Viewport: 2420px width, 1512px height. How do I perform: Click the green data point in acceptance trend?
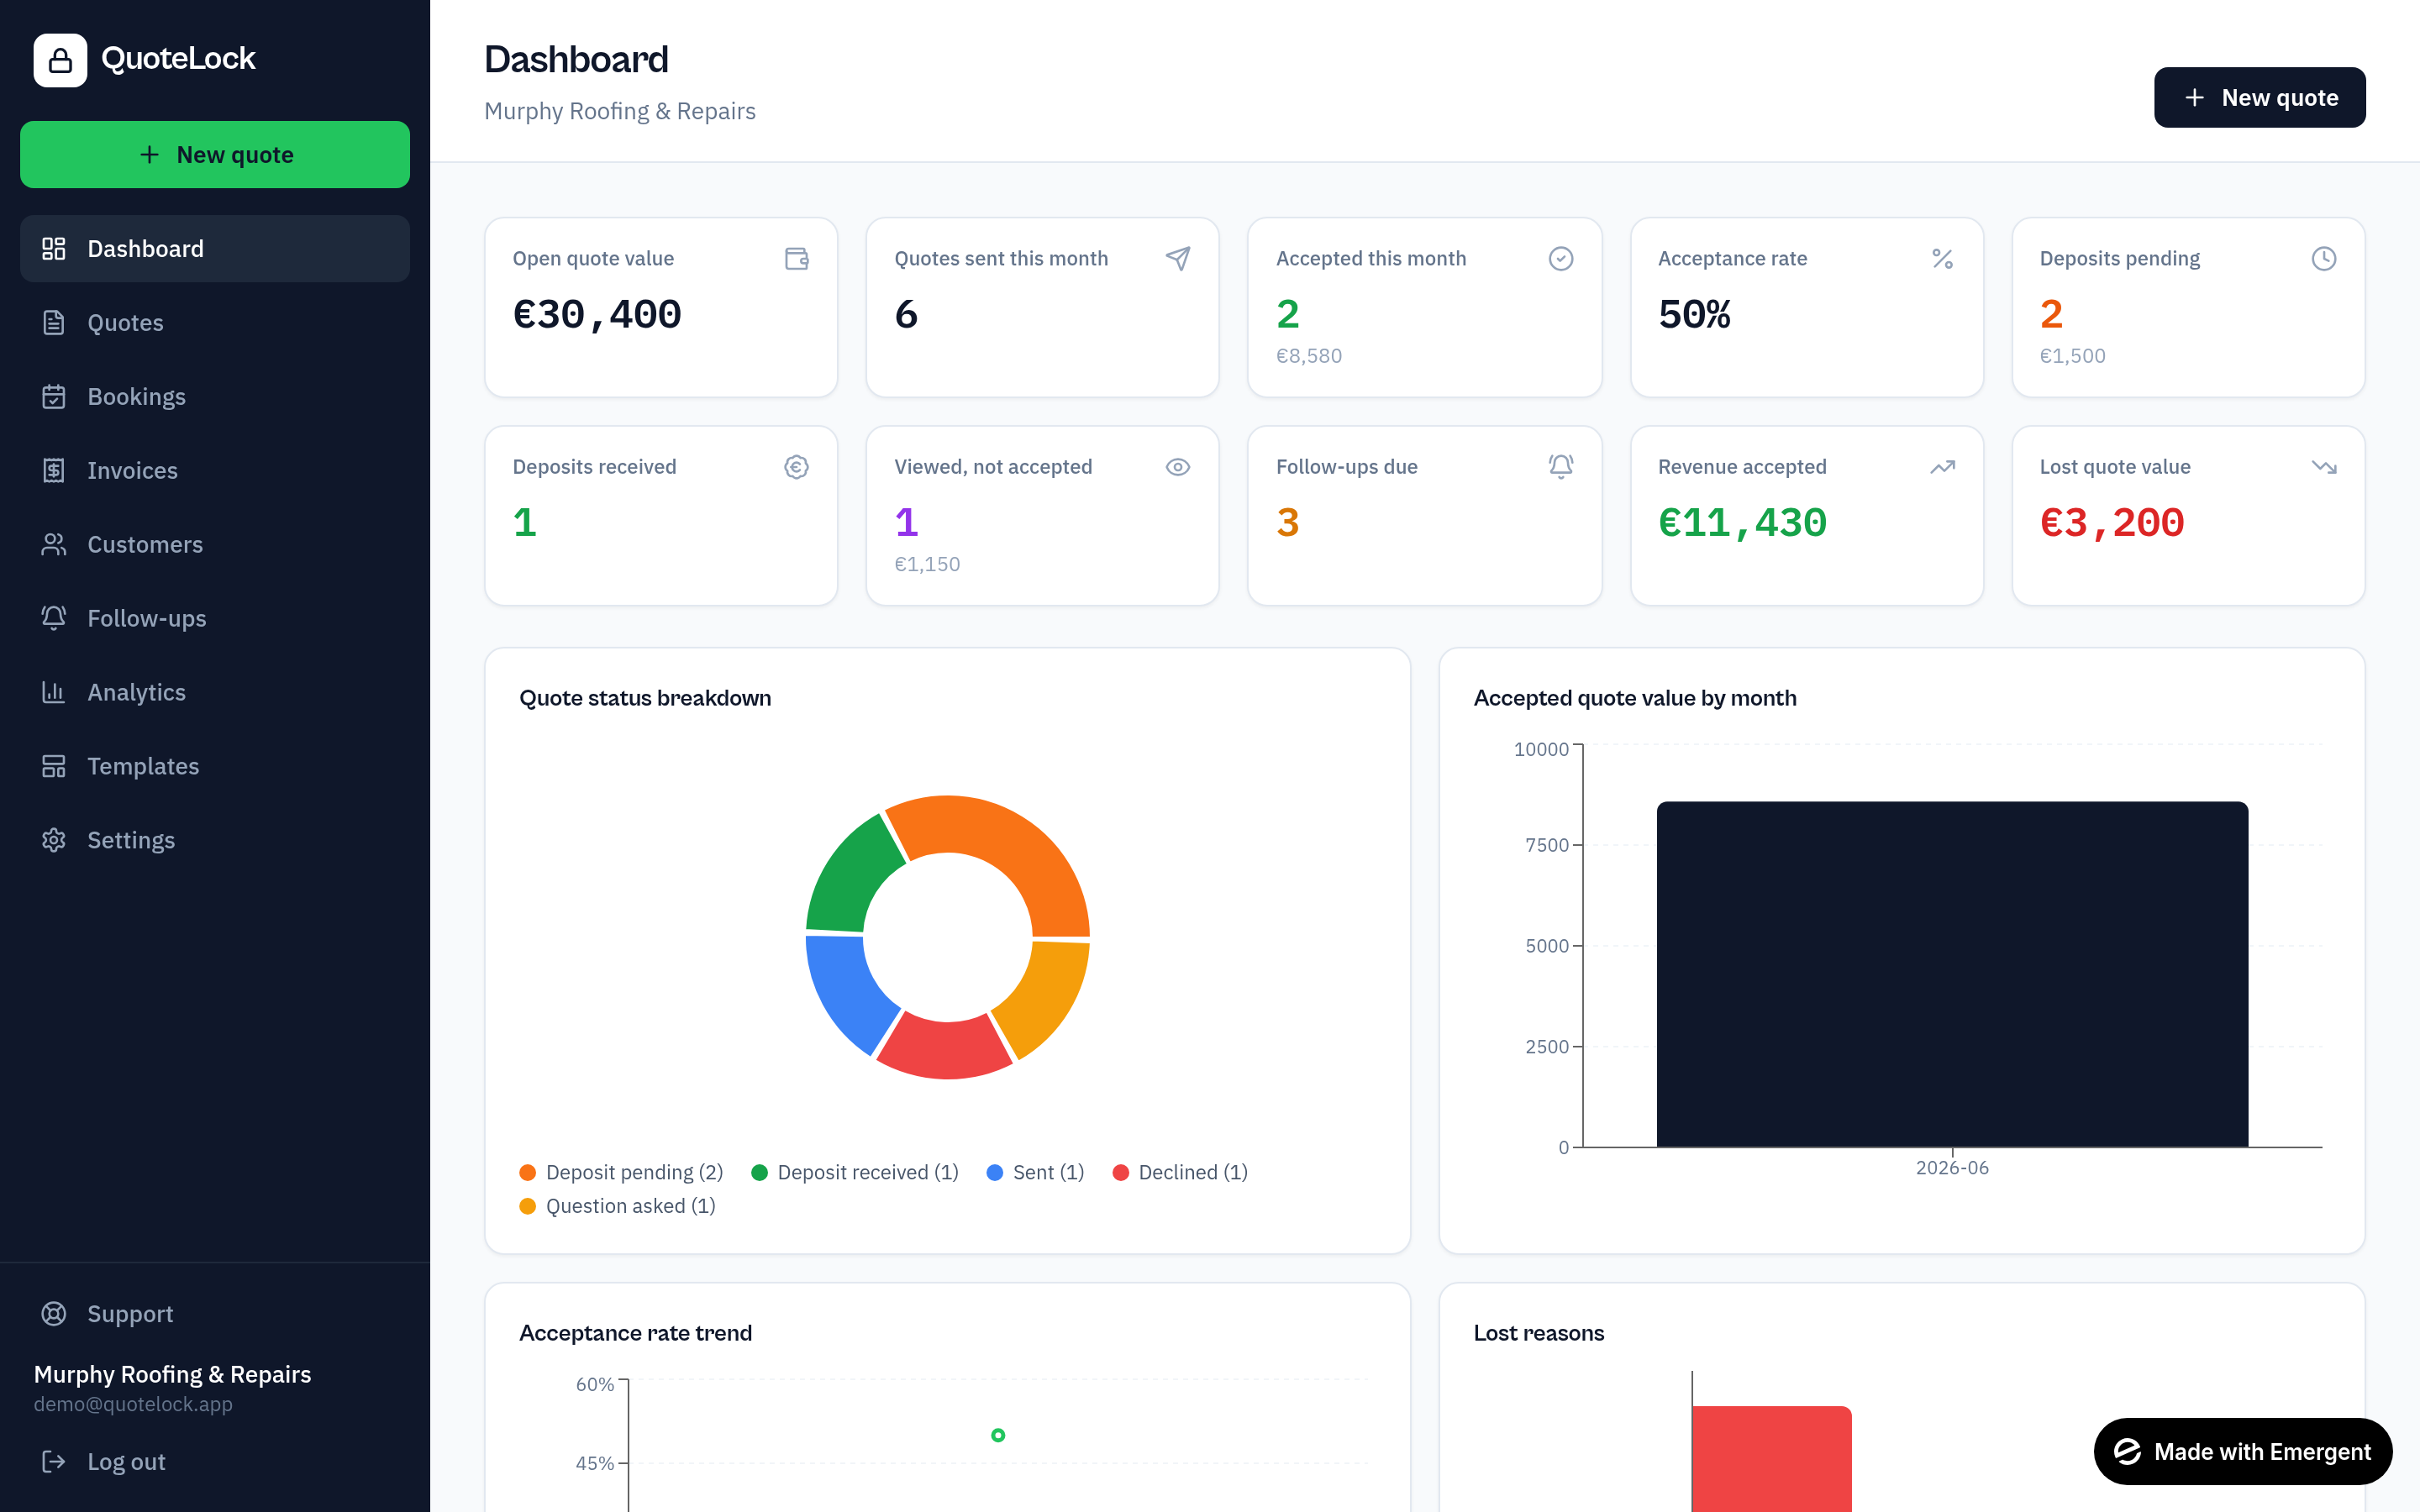pyautogui.click(x=997, y=1435)
